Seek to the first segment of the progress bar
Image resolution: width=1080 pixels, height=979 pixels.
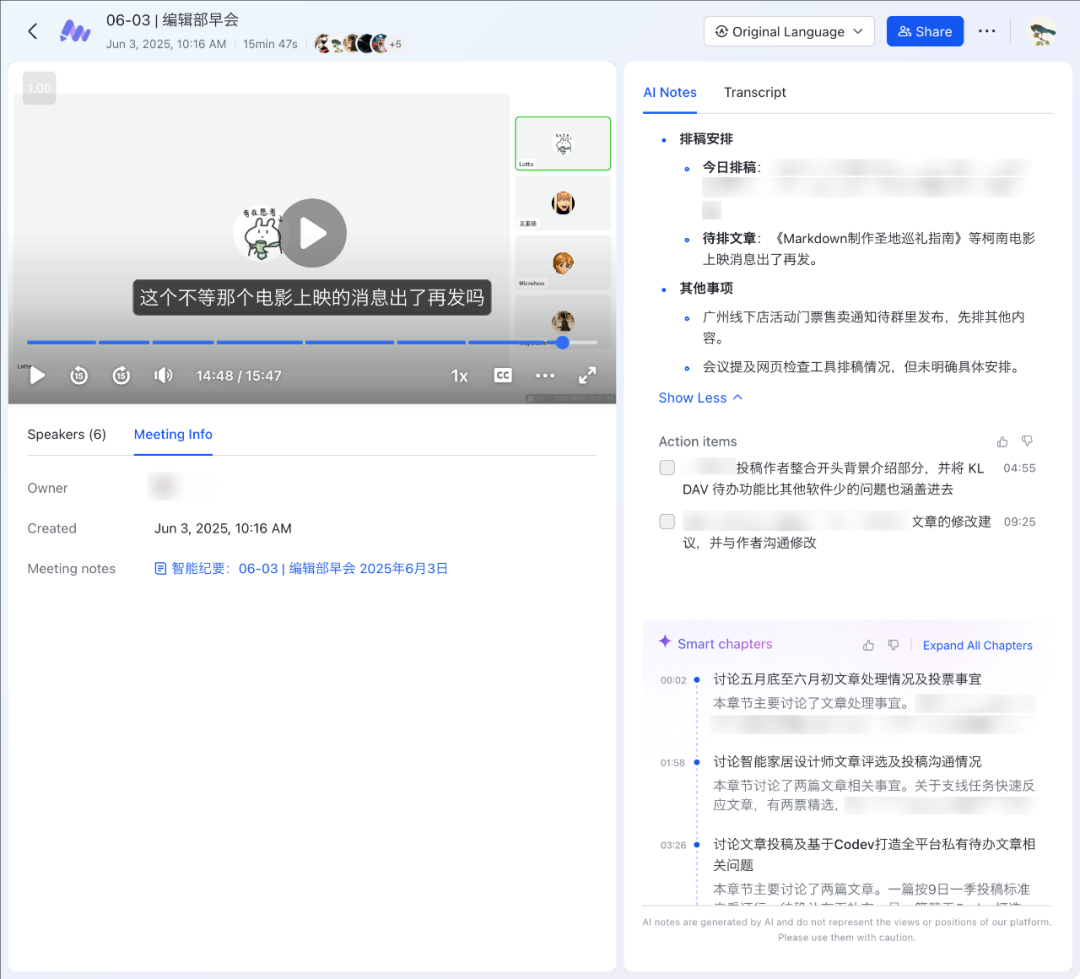pyautogui.click(x=61, y=342)
